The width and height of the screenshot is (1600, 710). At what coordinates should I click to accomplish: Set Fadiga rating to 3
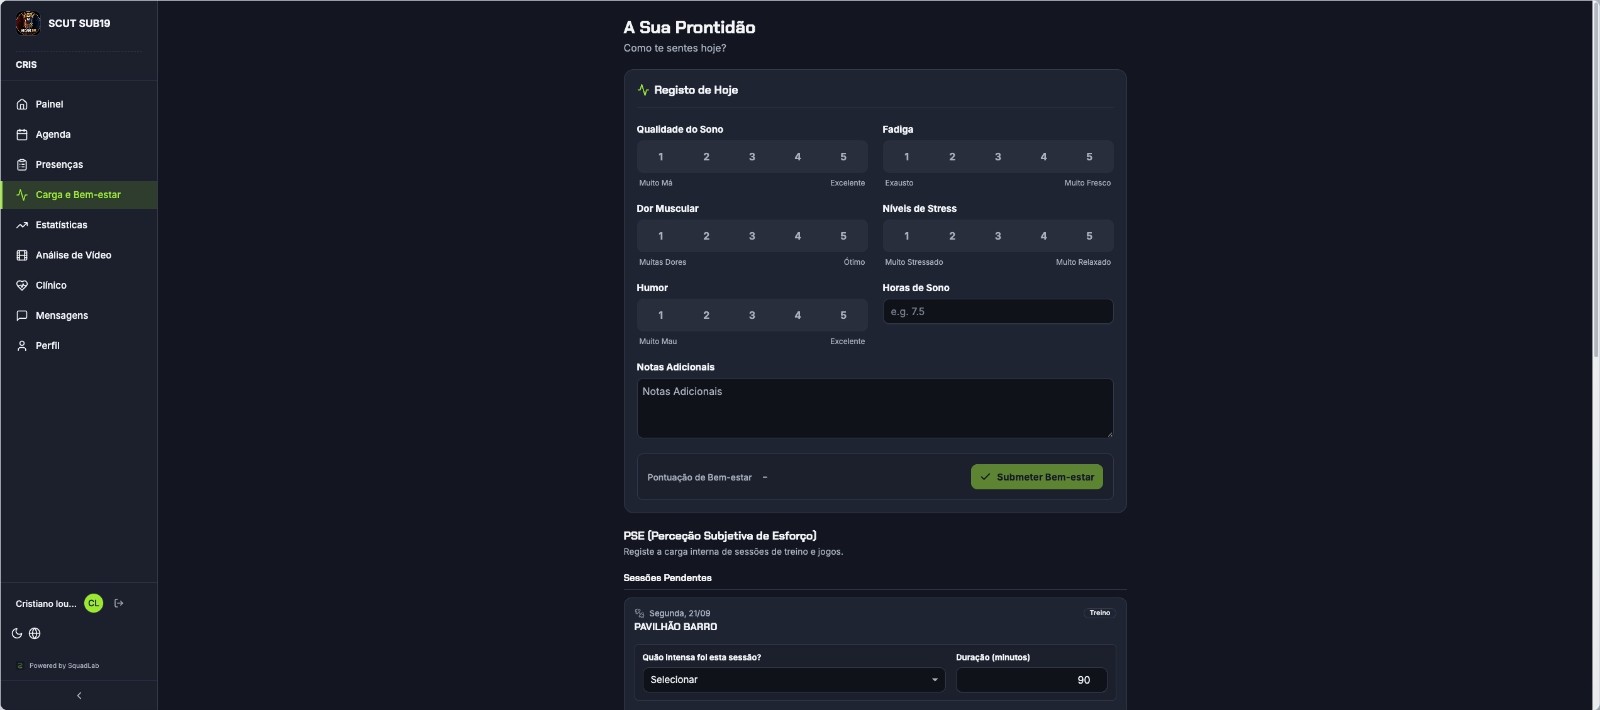coord(998,157)
